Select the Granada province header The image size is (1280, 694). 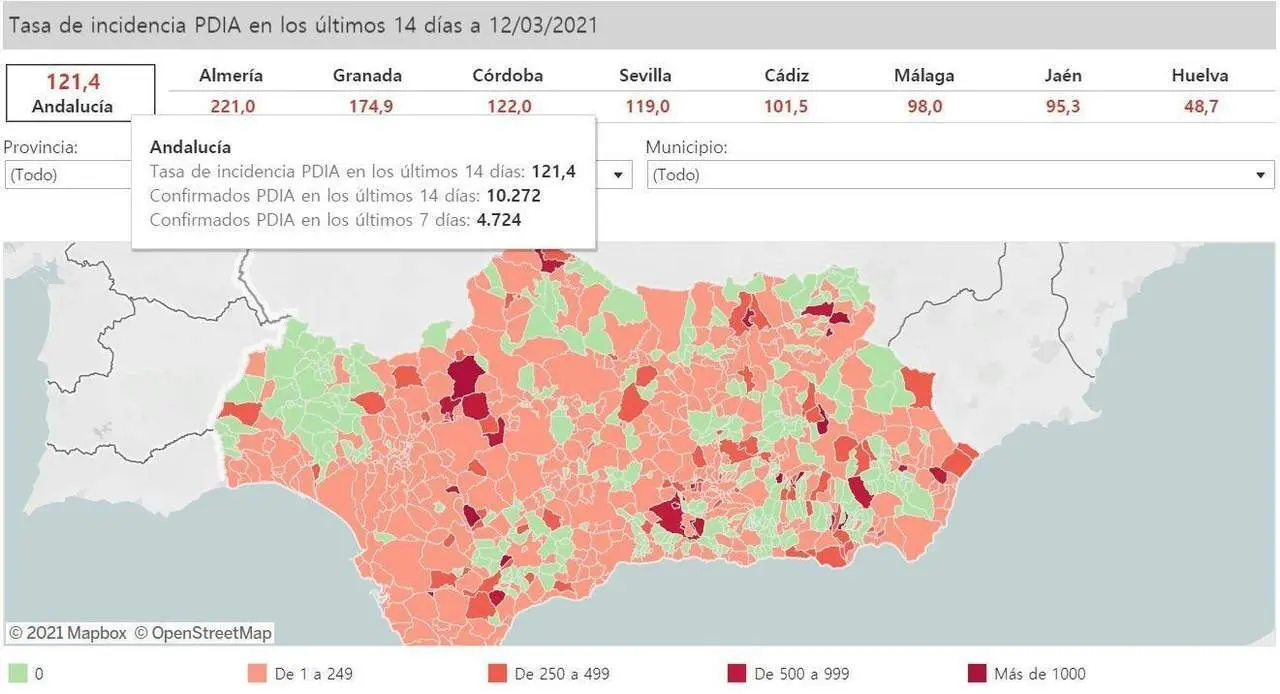point(367,76)
